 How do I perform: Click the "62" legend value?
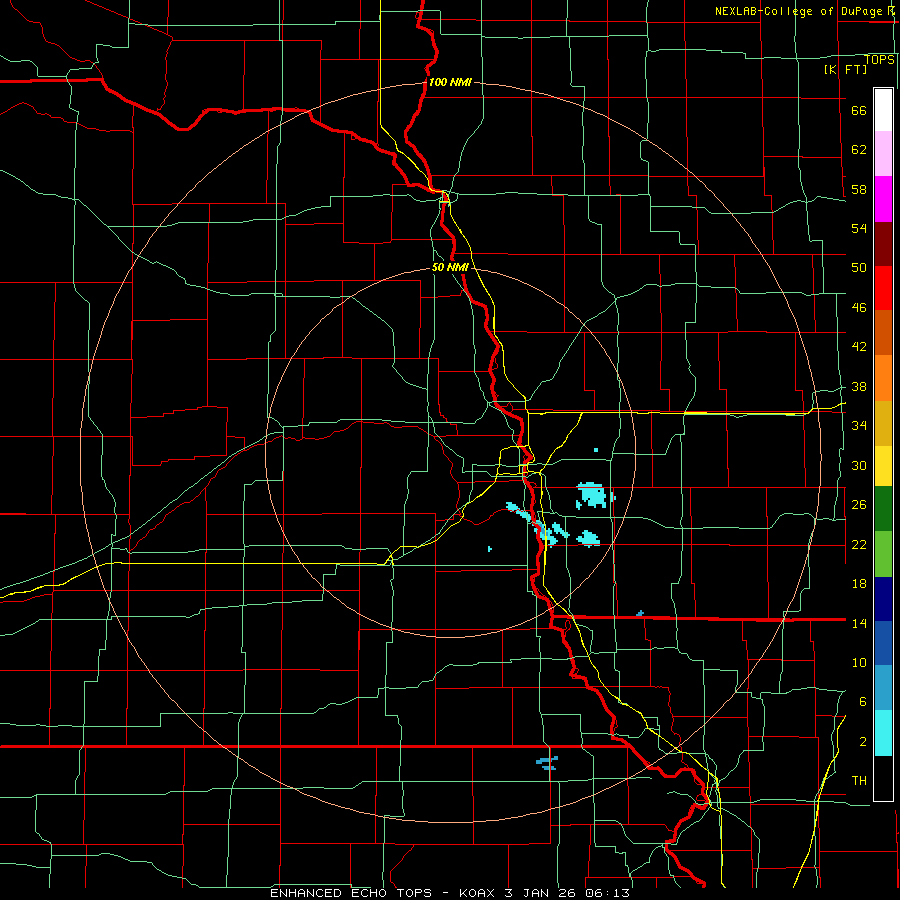859,150
